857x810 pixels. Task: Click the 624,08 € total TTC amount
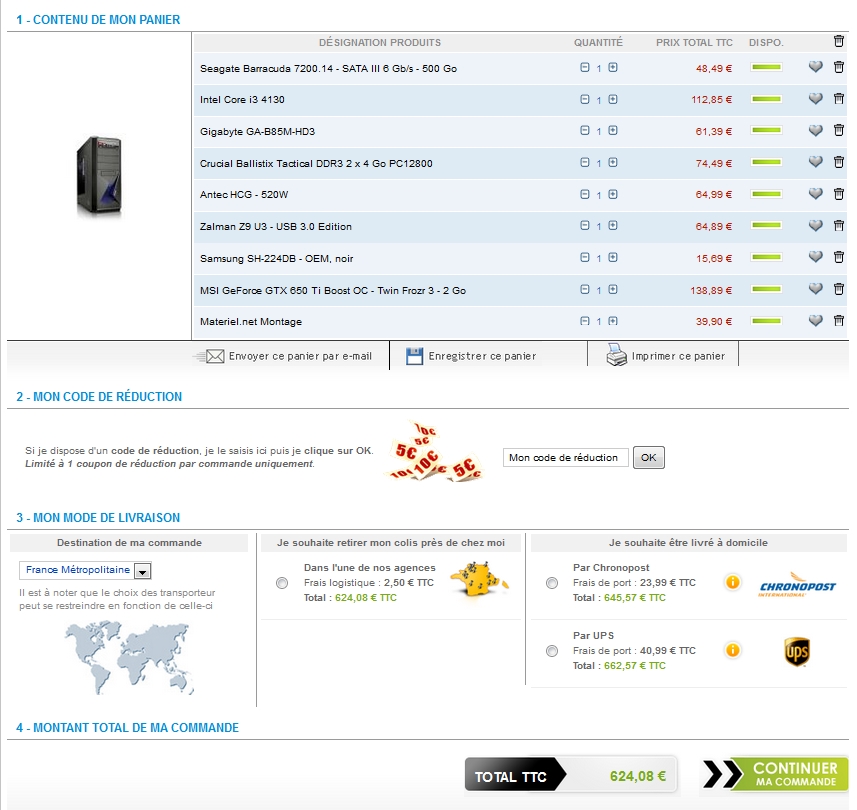pos(638,776)
